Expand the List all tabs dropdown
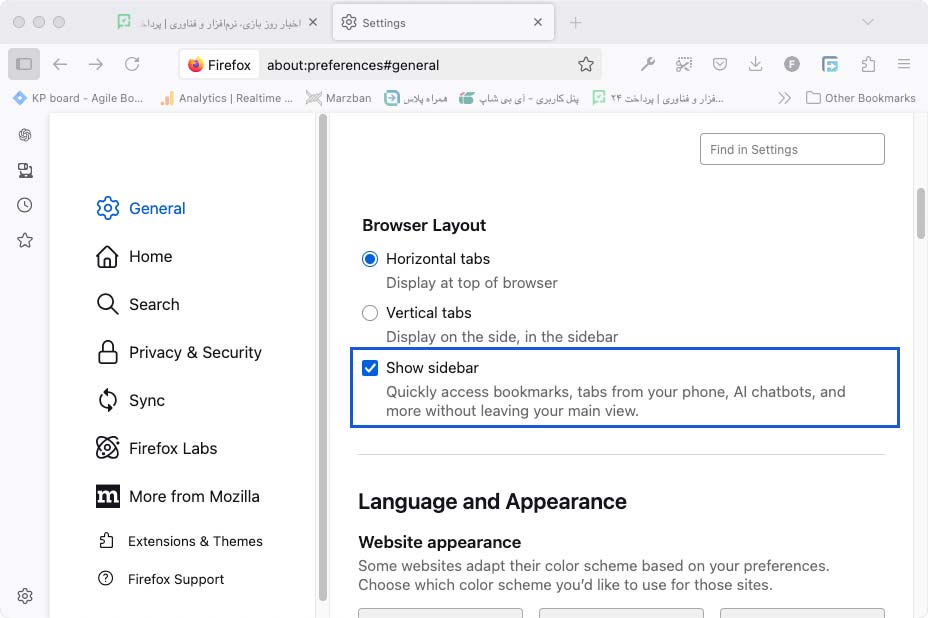 coord(867,22)
